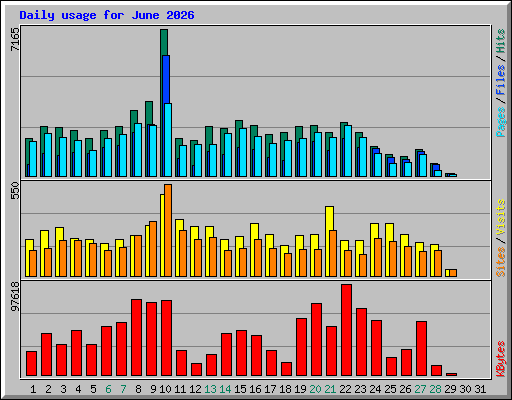This screenshot has width=512, height=400.
Task: Click the red KBytes bar for day 15
Action: pos(241,353)
